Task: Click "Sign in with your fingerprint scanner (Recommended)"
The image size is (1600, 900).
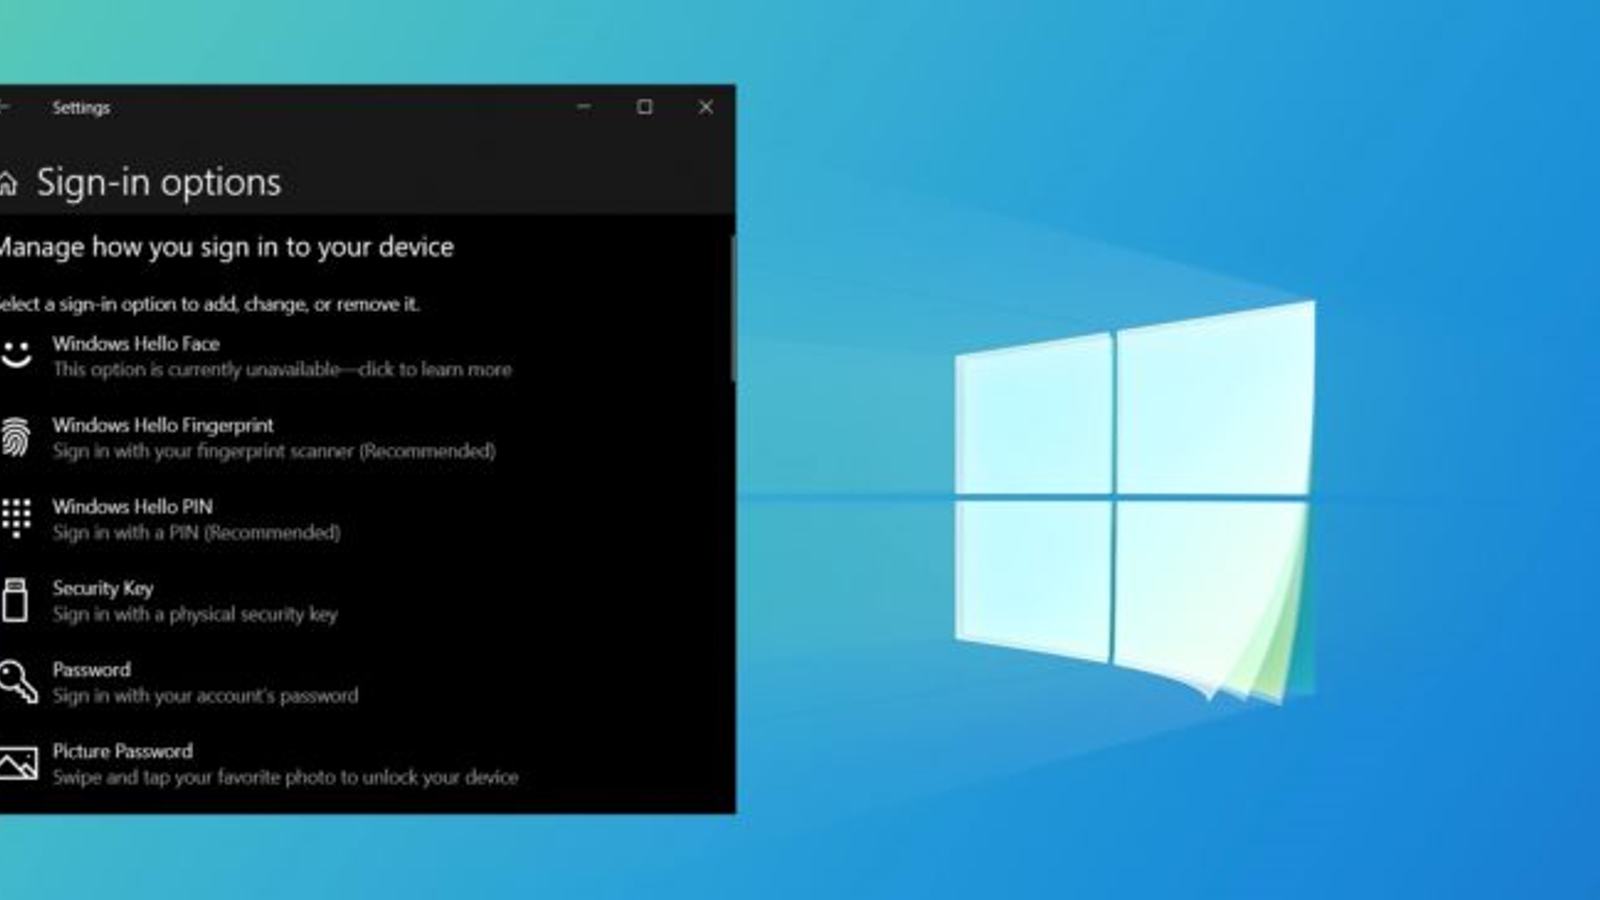Action: 274,451
